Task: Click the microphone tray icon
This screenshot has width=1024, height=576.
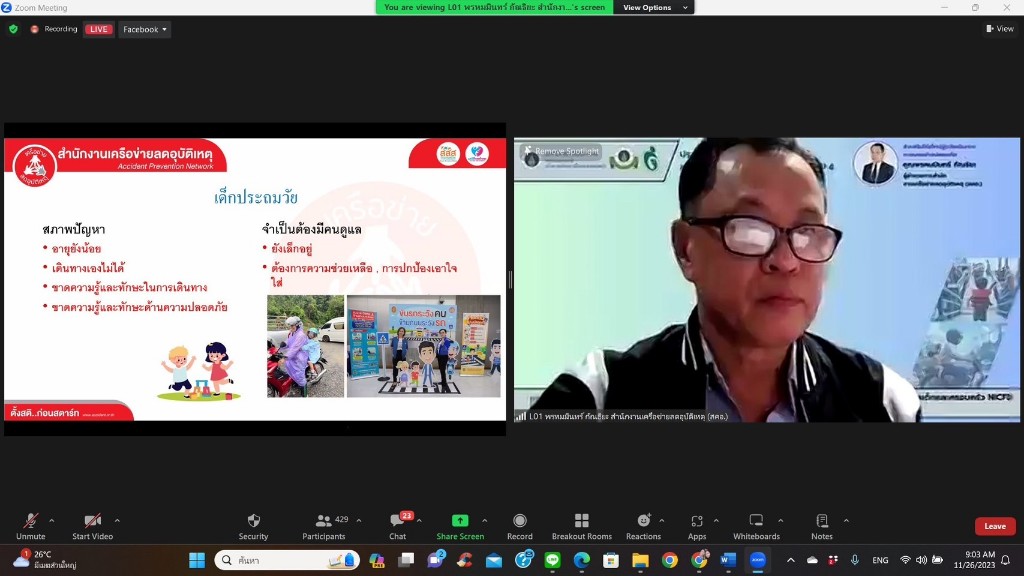Action: [x=854, y=560]
